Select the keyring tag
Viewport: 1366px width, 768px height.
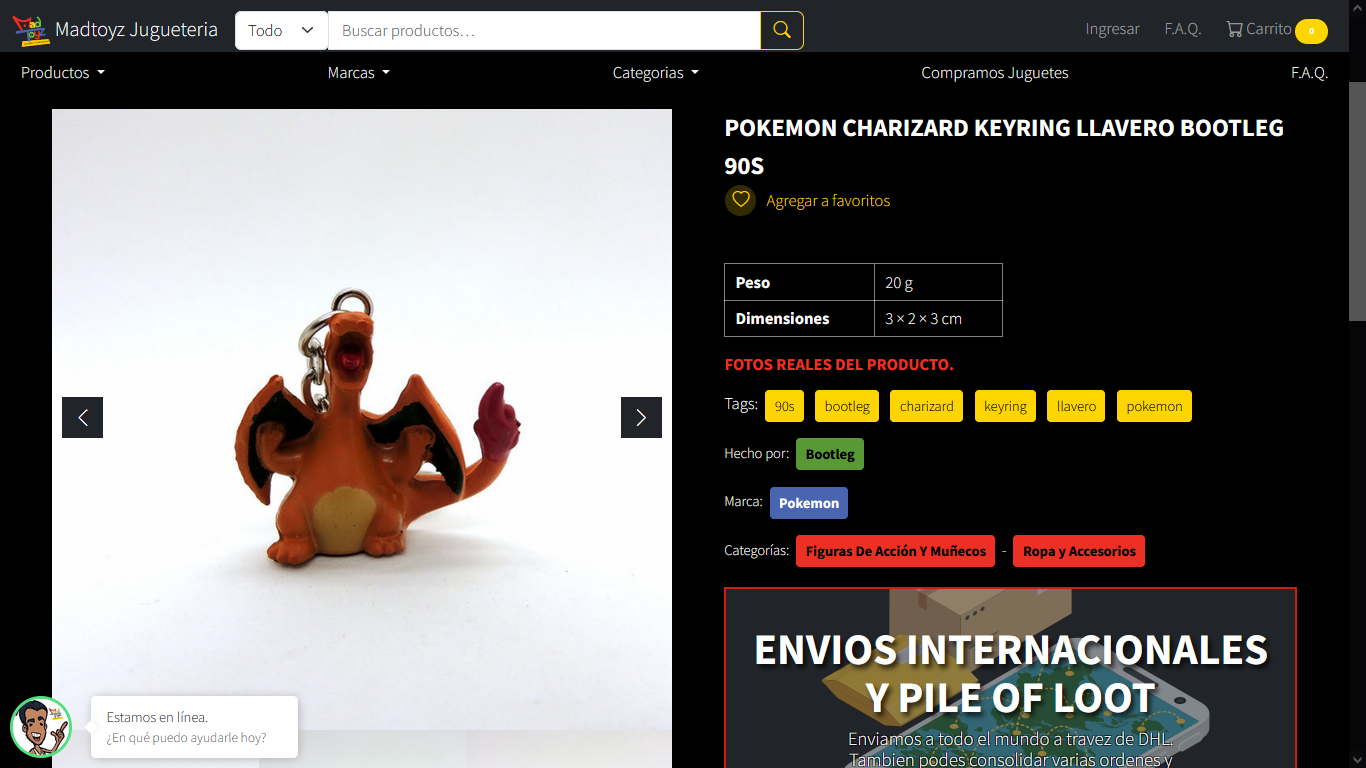coord(1005,406)
